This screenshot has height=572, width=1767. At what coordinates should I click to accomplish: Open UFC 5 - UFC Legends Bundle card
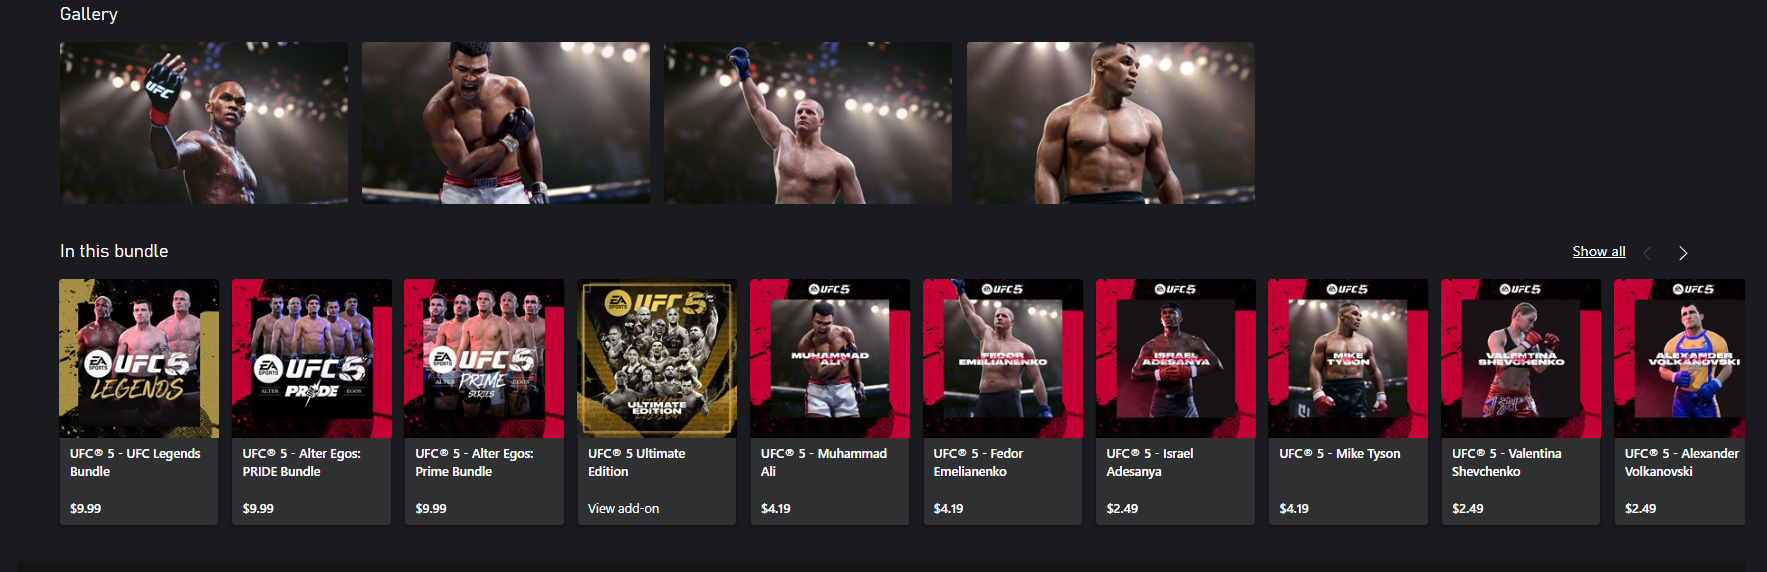[139, 401]
